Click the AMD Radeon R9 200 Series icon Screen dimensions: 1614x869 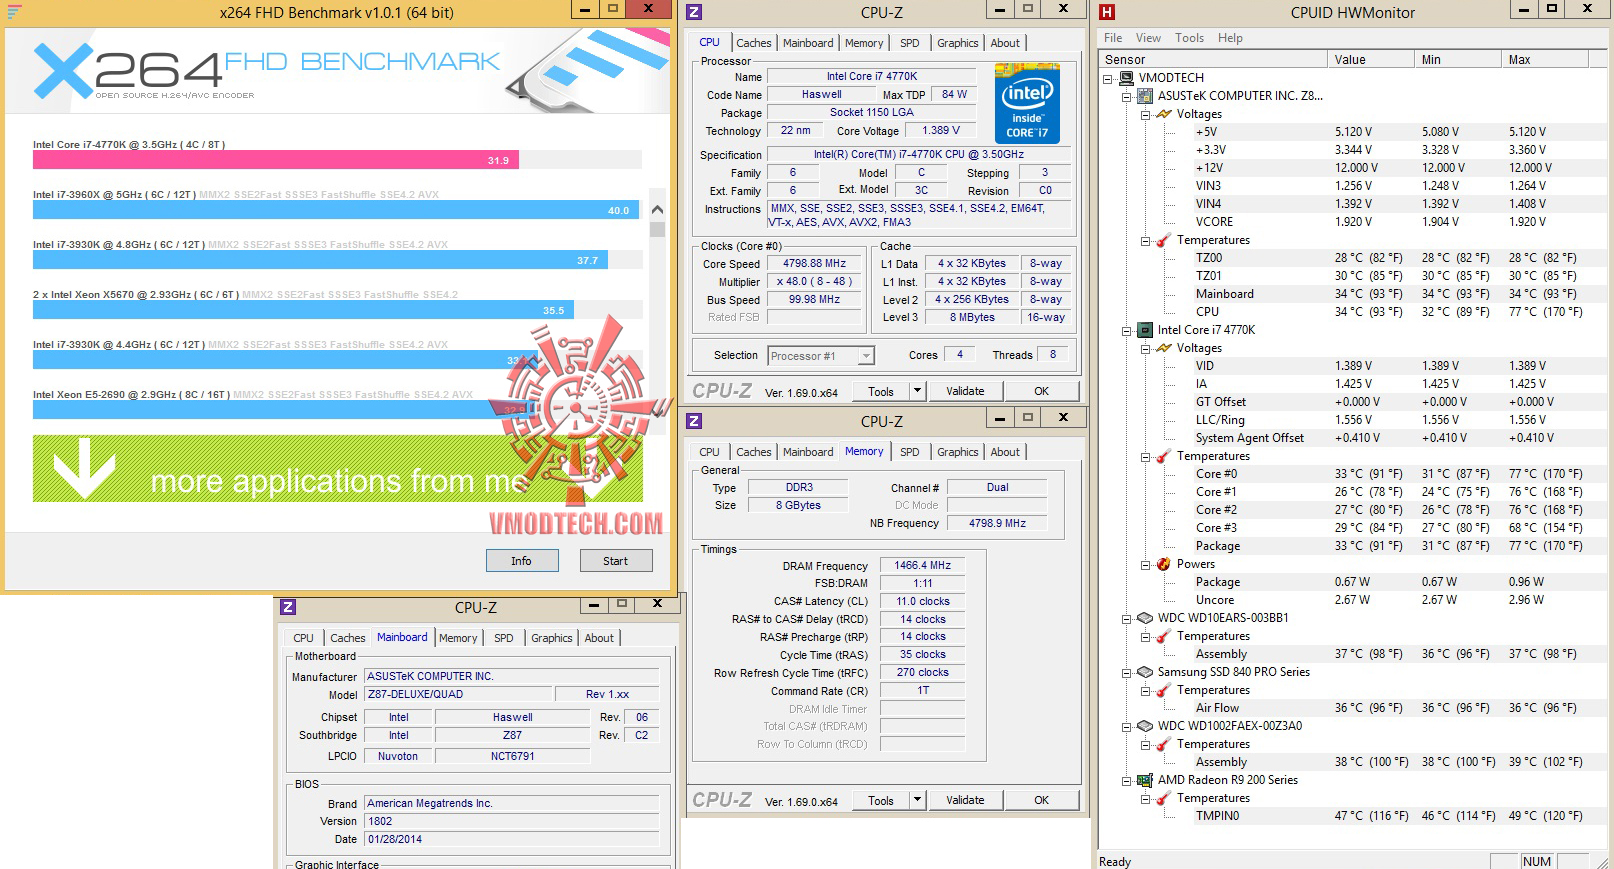pos(1146,780)
